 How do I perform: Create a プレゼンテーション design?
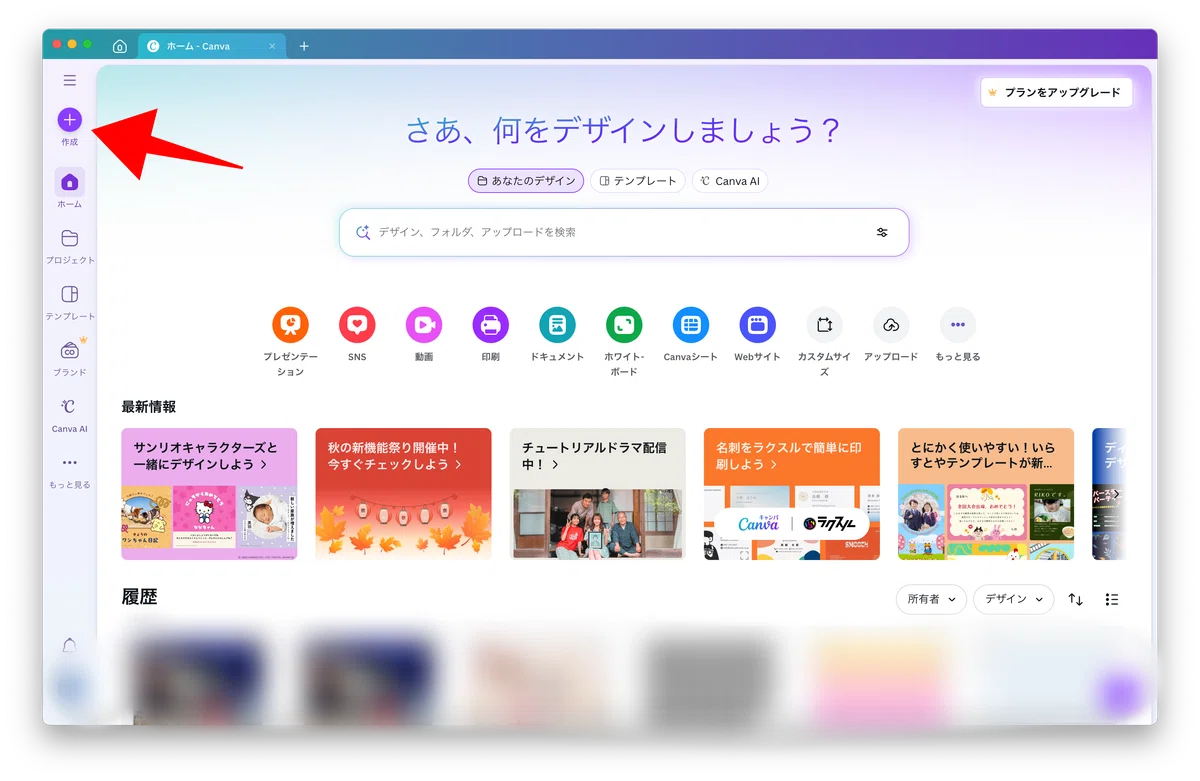[x=290, y=324]
